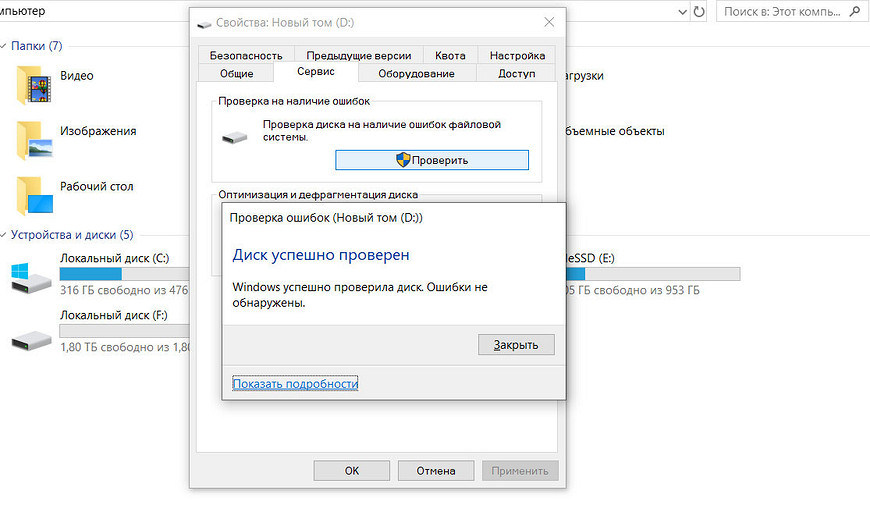Screen dimensions: 870x512
Task: Click the search field Поиск в: Этот компьютер
Action: (780, 12)
